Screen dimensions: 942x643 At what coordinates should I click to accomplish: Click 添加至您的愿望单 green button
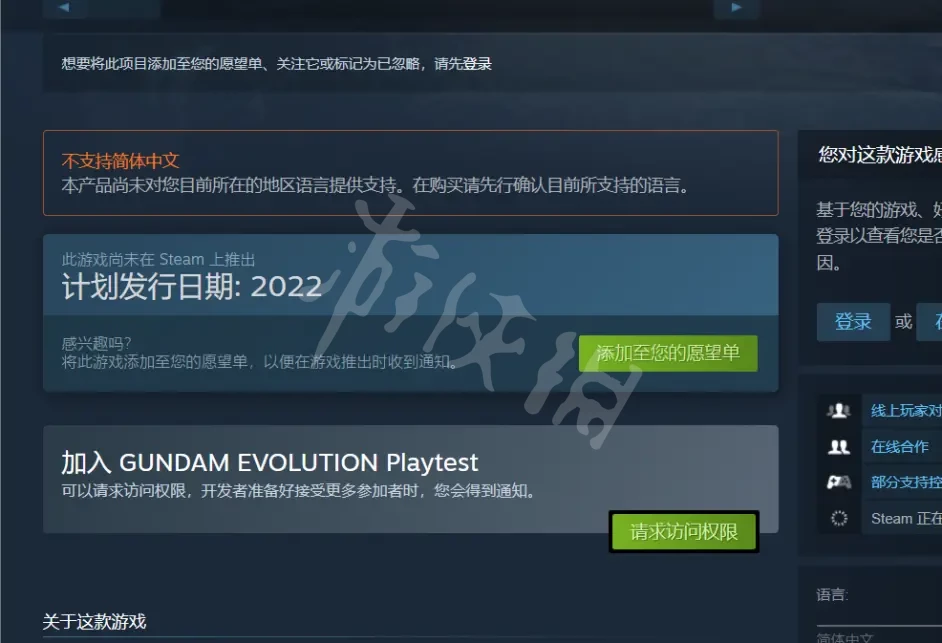[668, 353]
